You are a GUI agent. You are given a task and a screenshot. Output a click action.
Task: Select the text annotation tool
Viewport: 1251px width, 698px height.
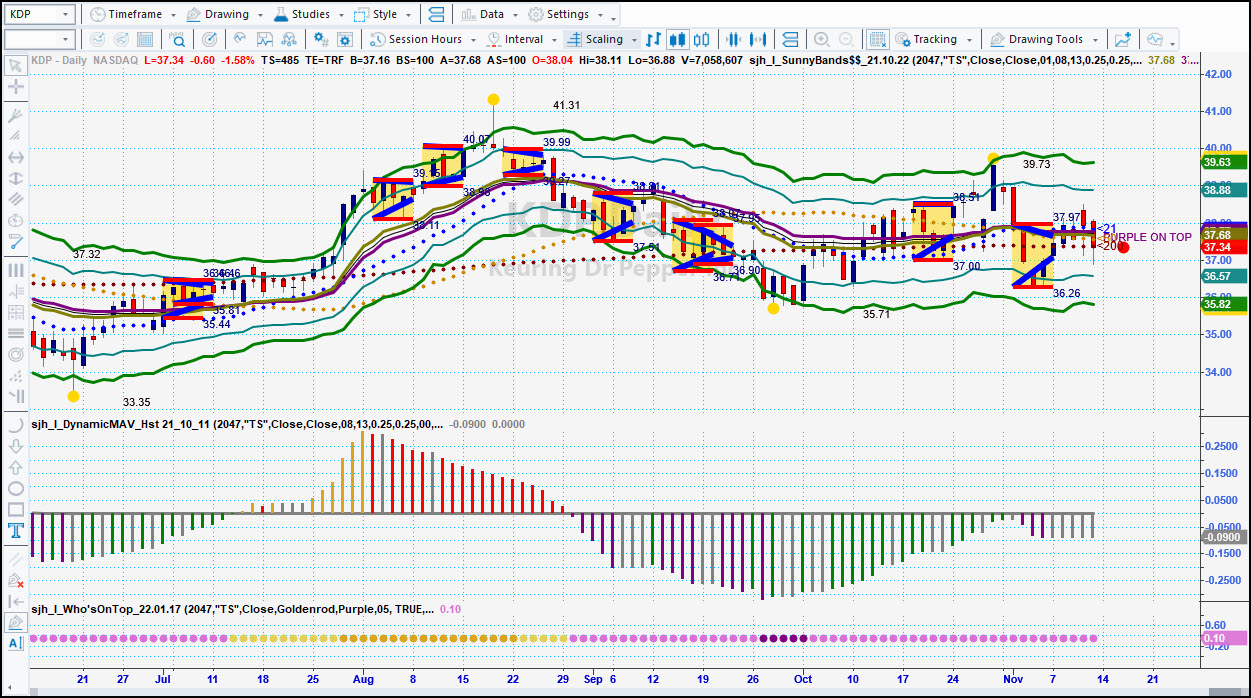[x=16, y=531]
